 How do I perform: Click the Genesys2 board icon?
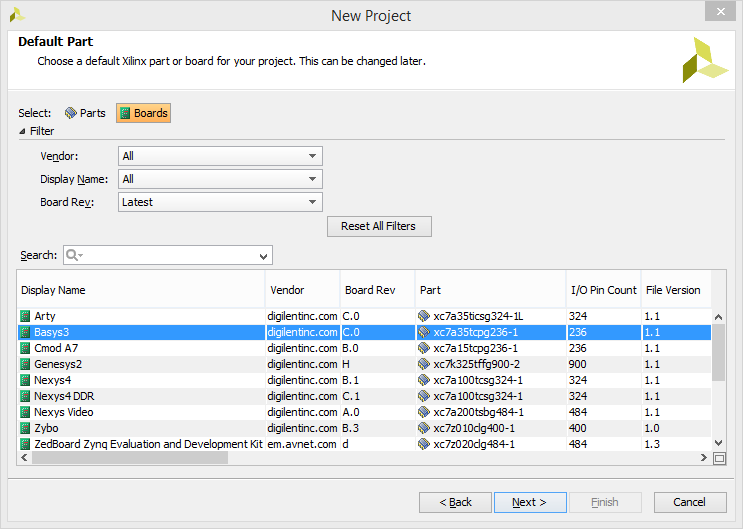tap(25, 364)
